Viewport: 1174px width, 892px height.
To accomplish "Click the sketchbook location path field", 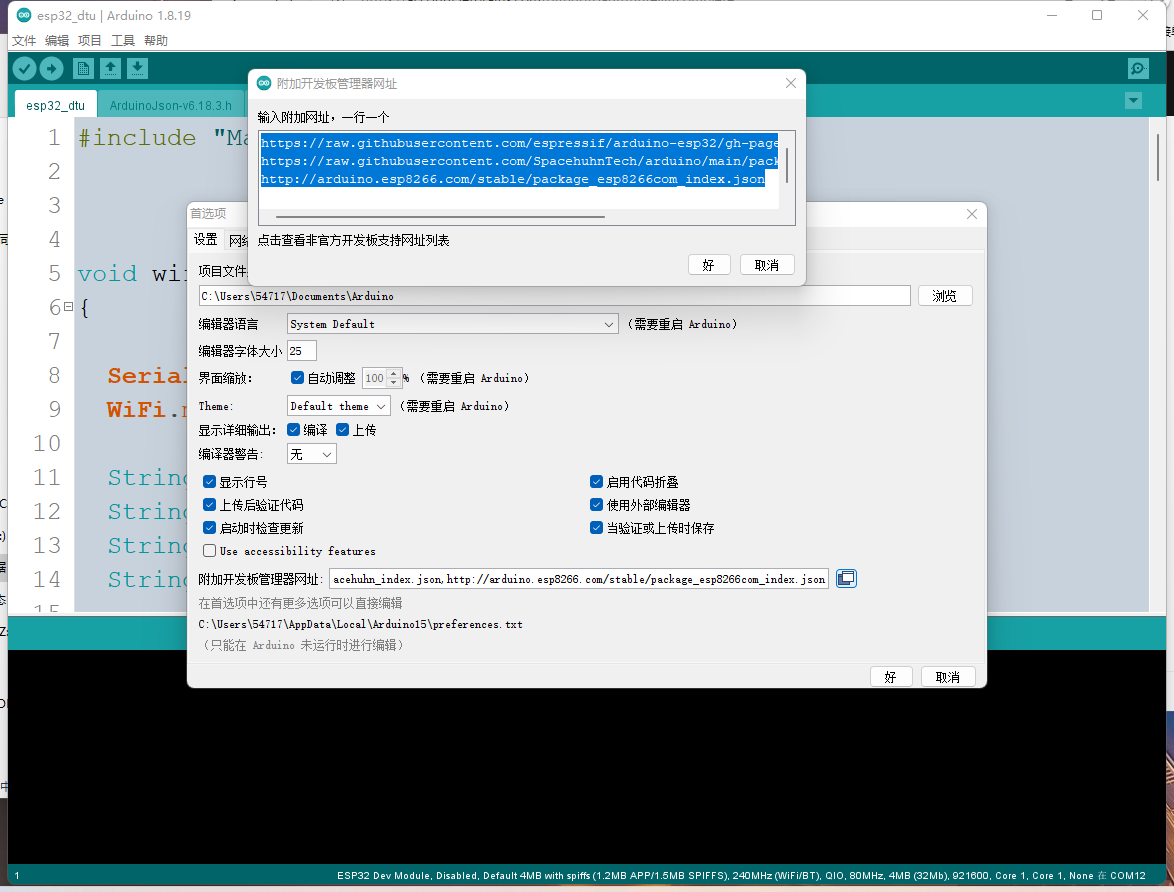I will [x=554, y=296].
